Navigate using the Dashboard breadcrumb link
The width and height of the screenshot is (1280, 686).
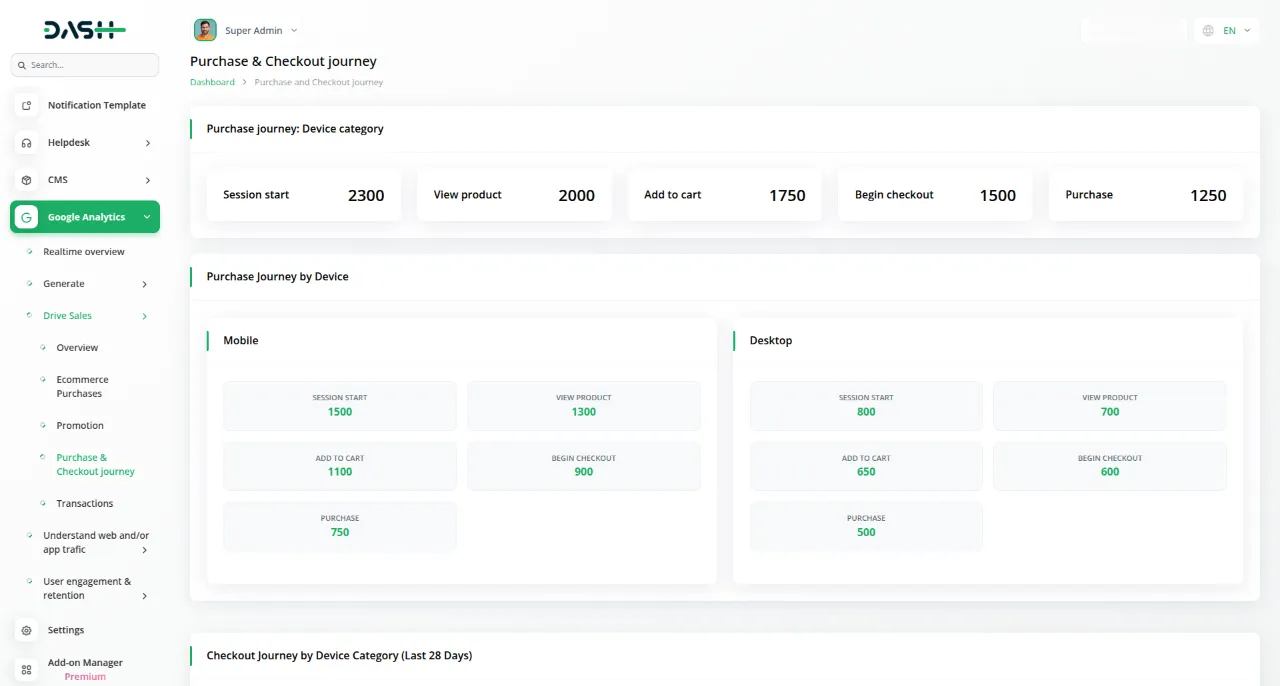[212, 81]
